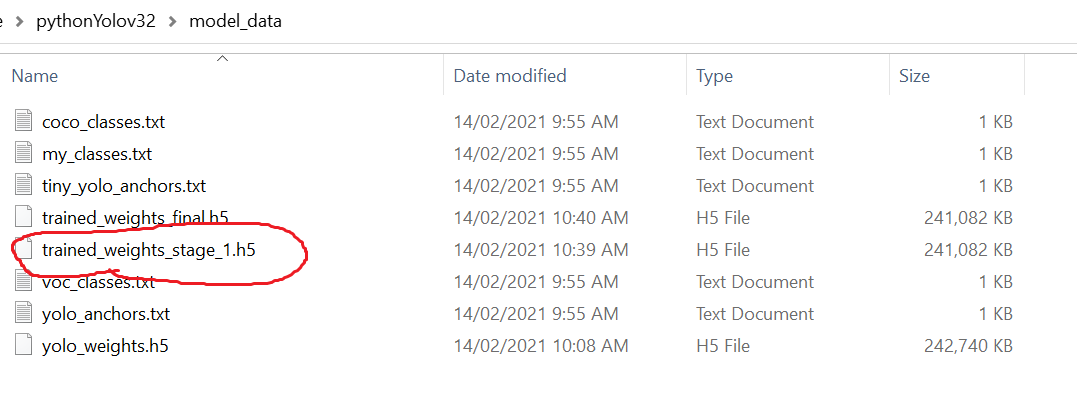Select the coco_classes.txt file icon
This screenshot has height=403, width=1077.
[24, 122]
